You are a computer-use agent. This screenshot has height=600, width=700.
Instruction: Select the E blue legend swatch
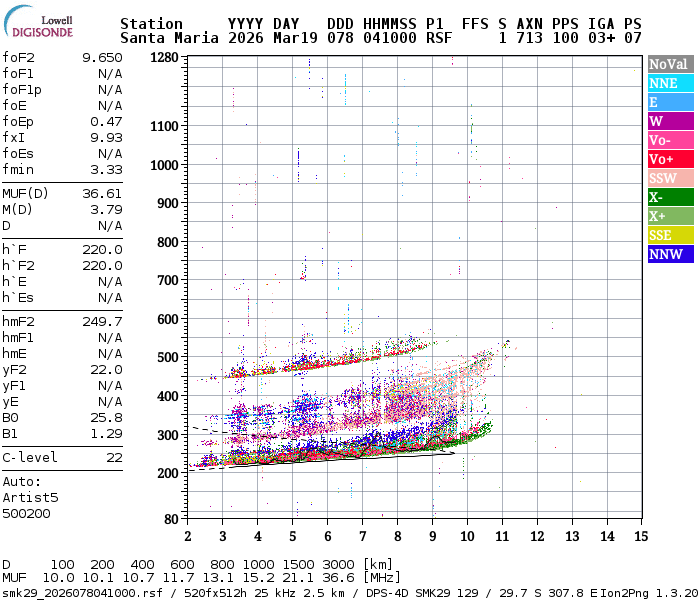coord(671,102)
